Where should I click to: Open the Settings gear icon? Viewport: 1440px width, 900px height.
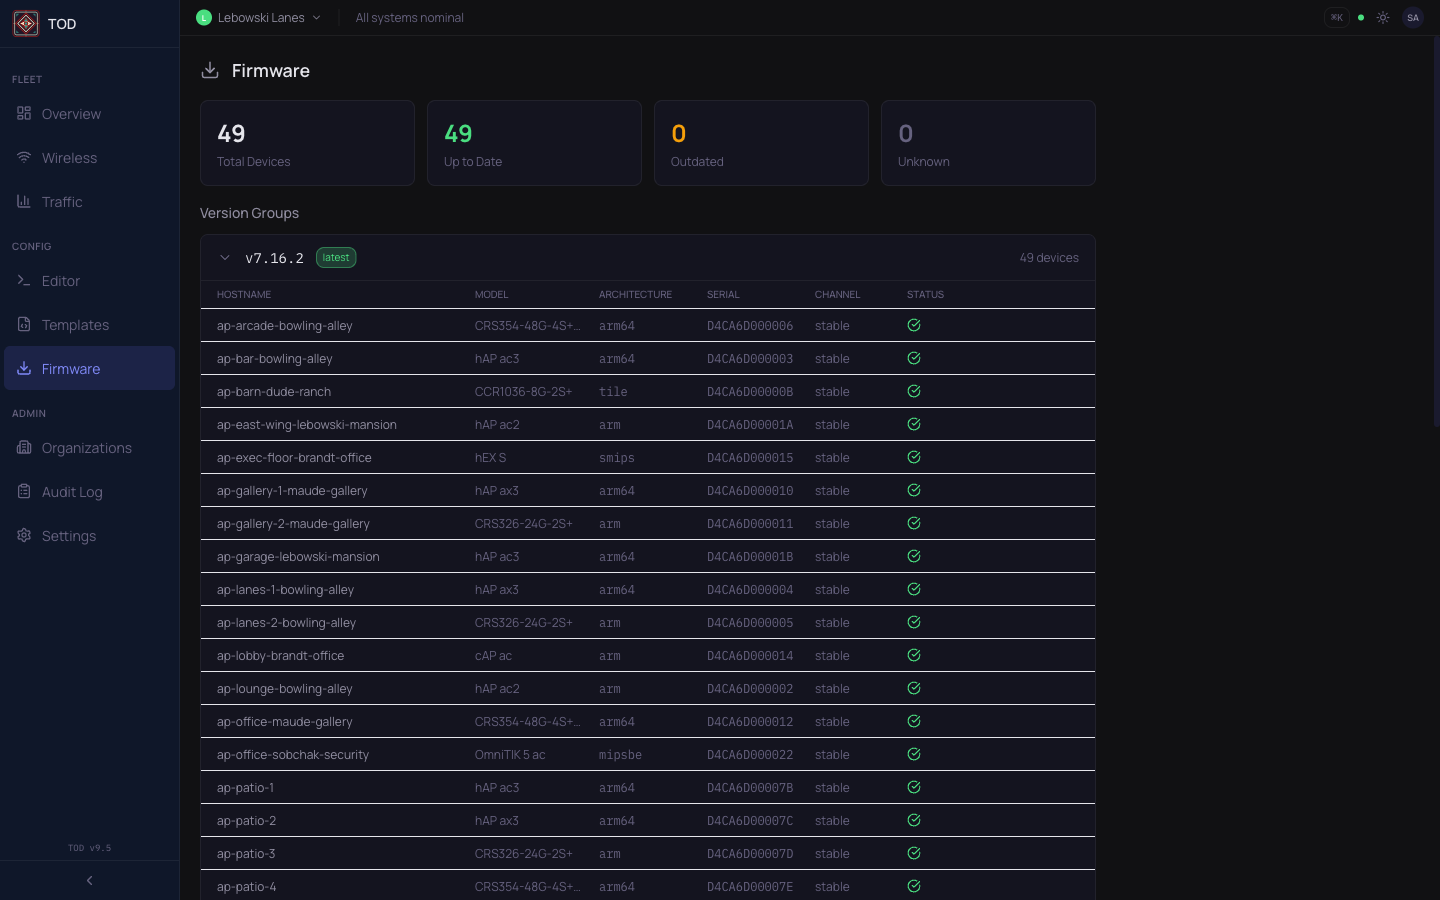pos(24,536)
